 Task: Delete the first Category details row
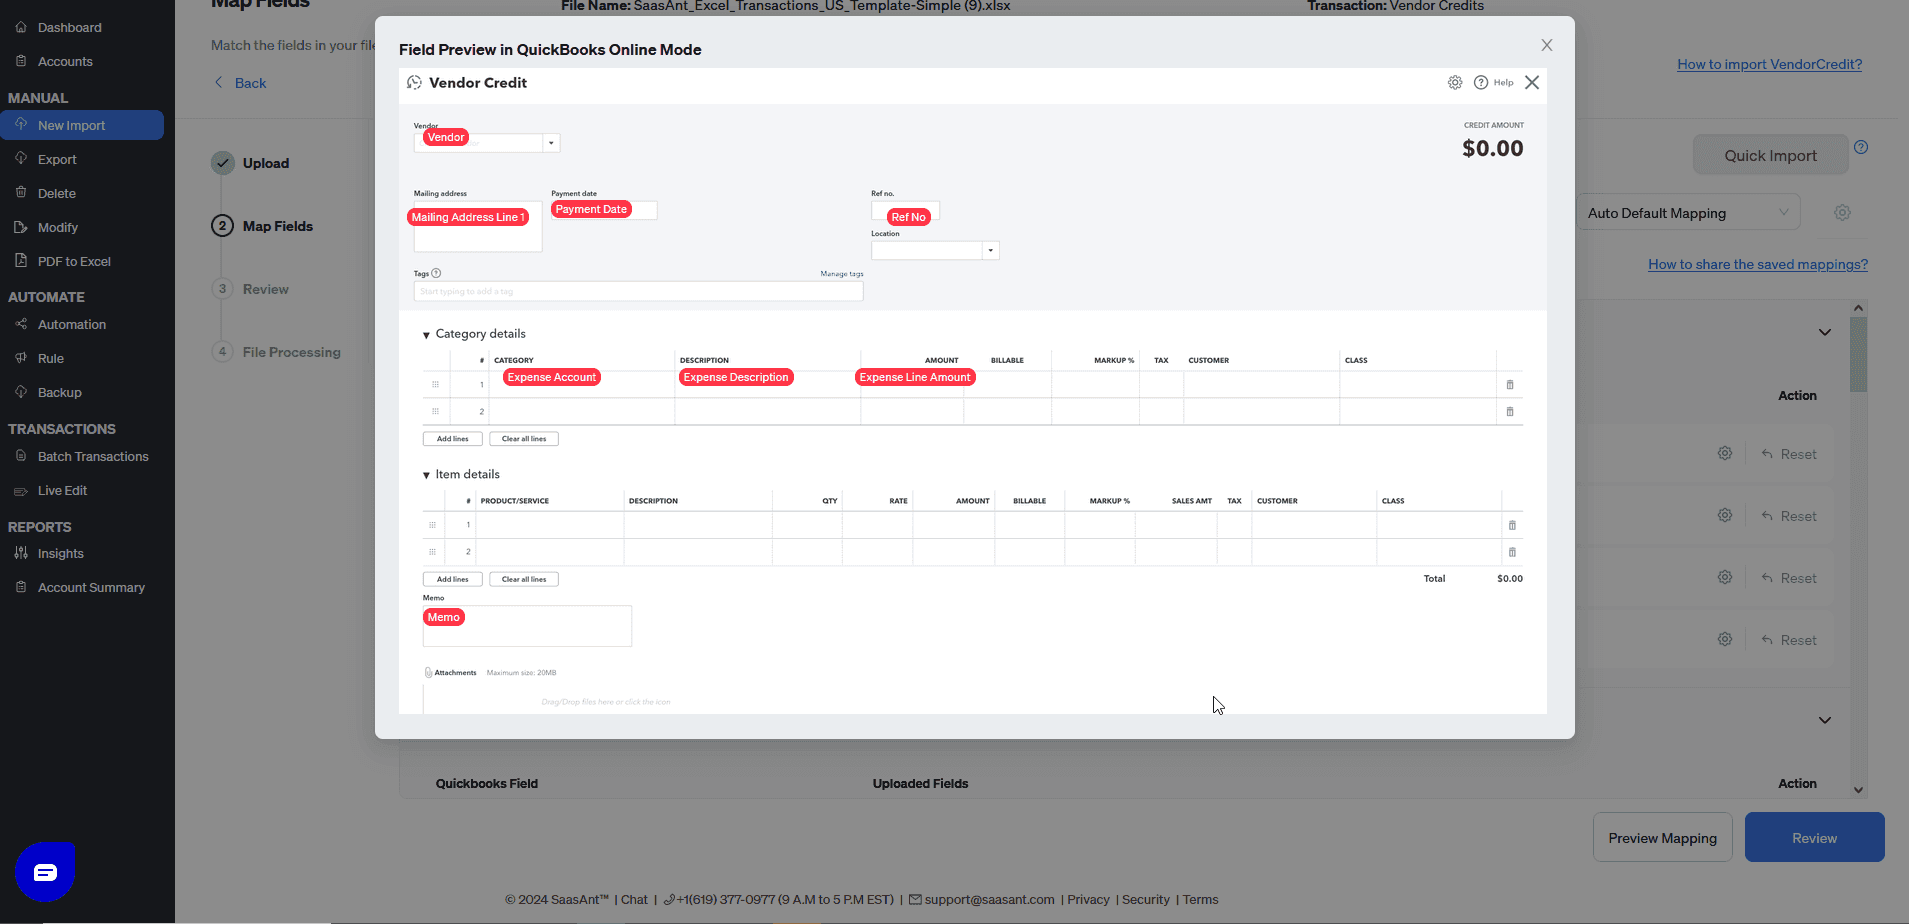click(1510, 384)
